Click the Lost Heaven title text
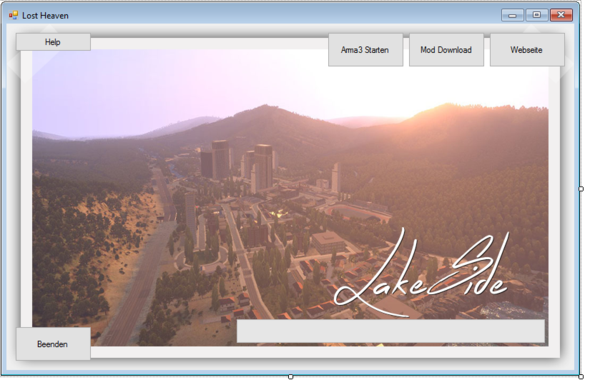The height and width of the screenshot is (385, 590). click(45, 16)
